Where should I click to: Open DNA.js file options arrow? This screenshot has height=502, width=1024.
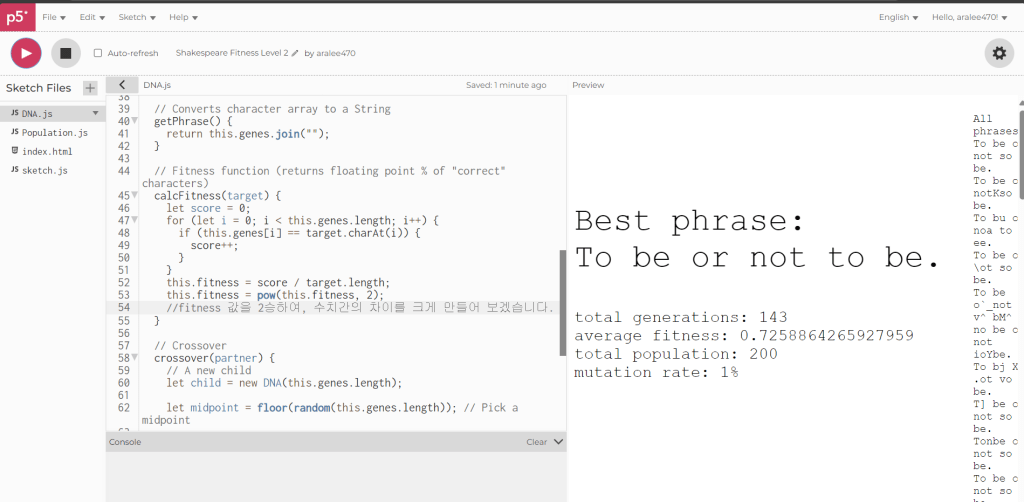coord(95,113)
